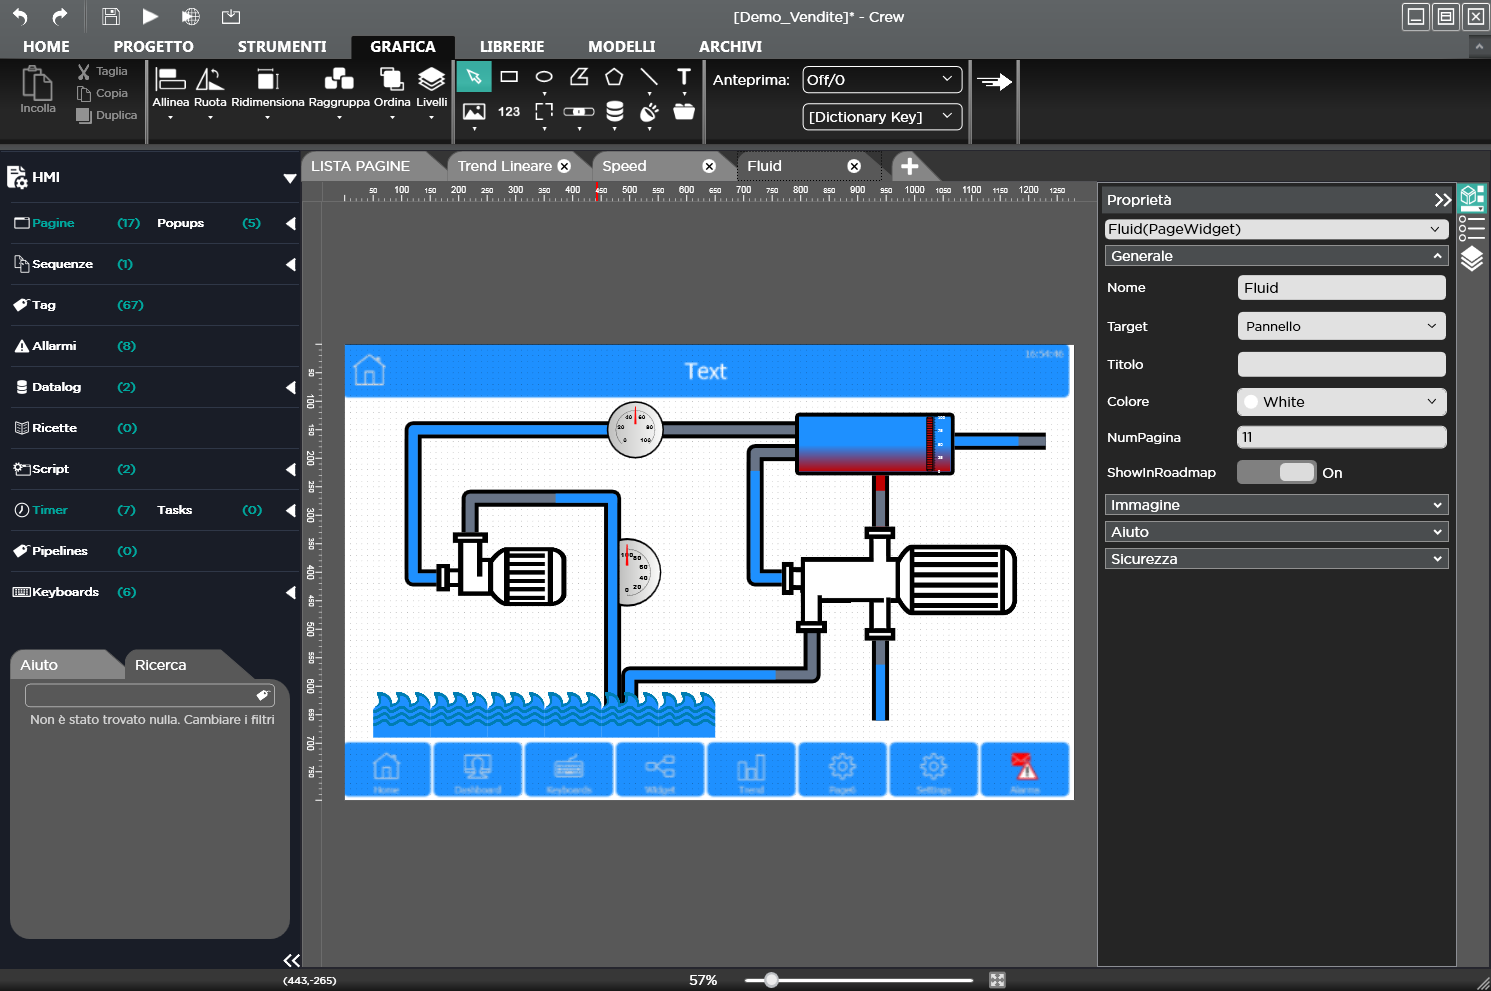The width and height of the screenshot is (1491, 991).
Task: Expand the Sequenze list arrow
Action: click(291, 264)
